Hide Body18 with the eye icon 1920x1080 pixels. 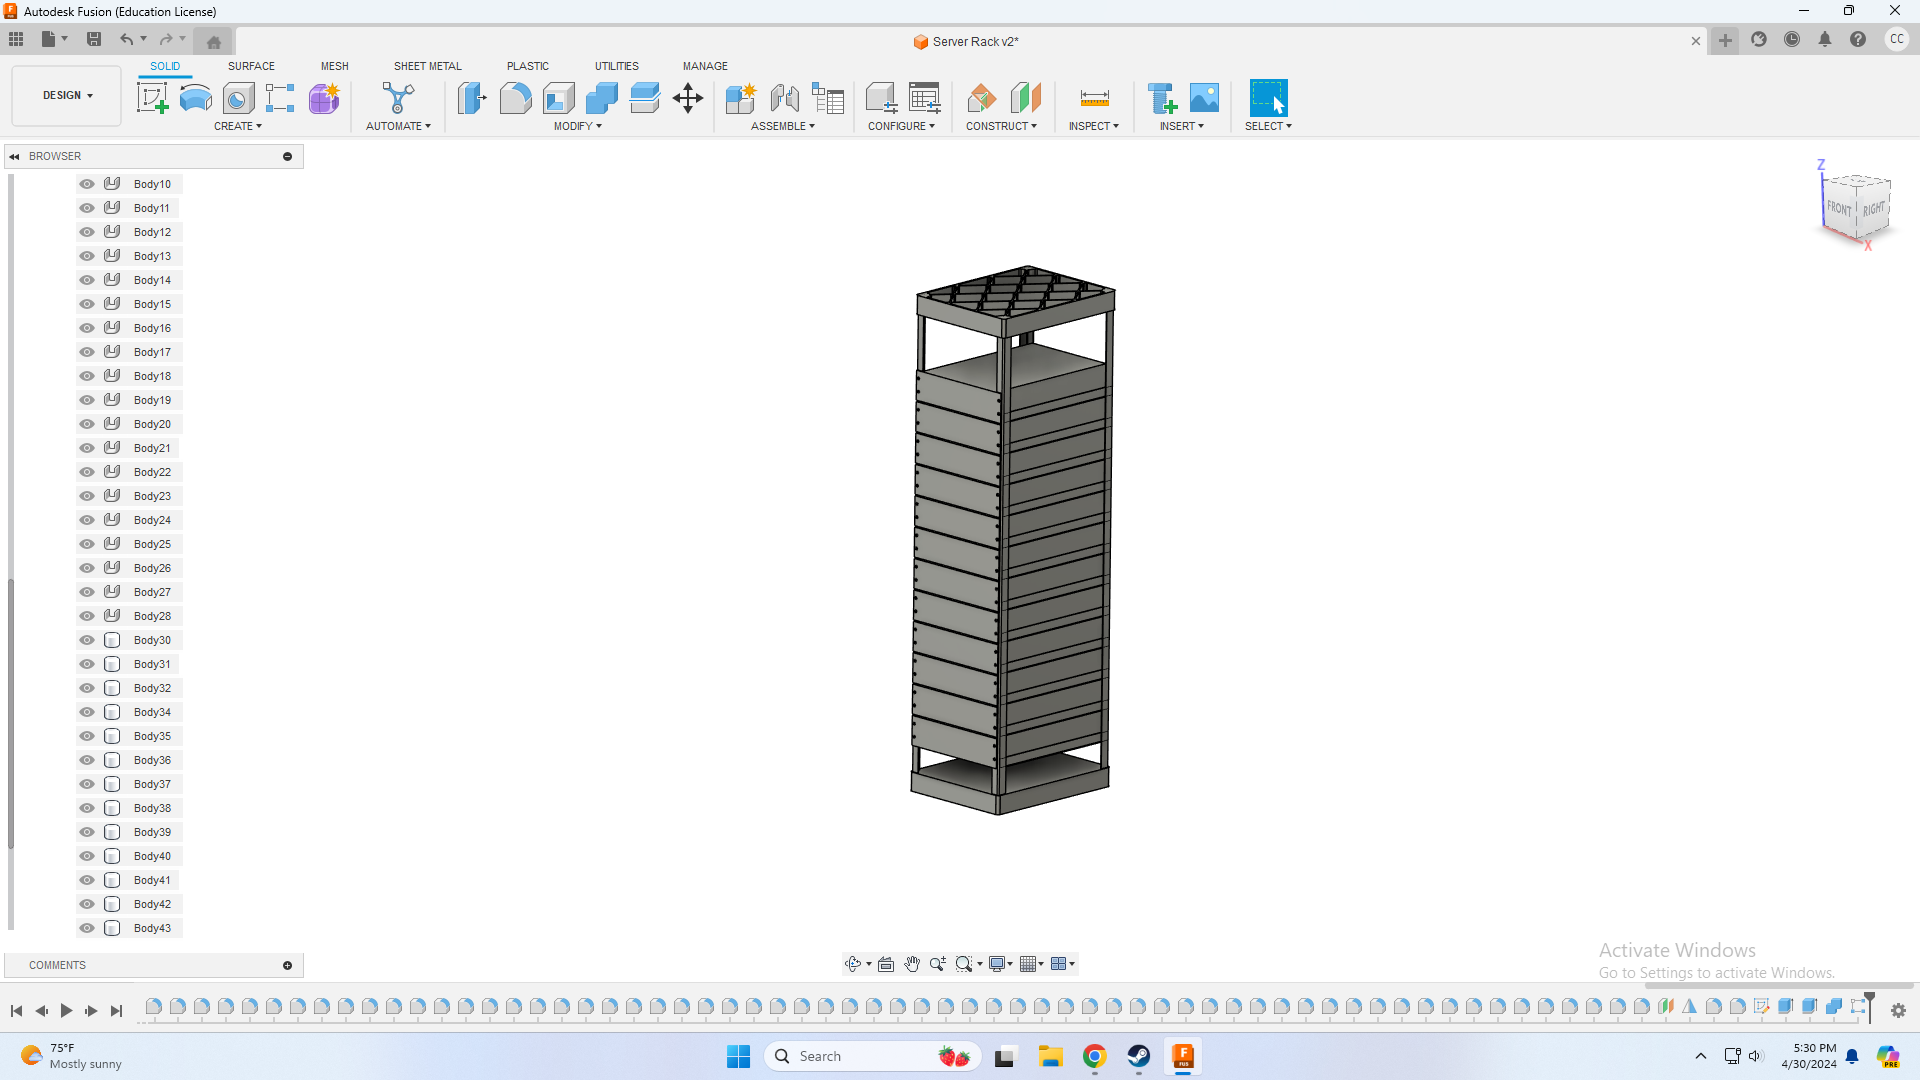coord(87,376)
